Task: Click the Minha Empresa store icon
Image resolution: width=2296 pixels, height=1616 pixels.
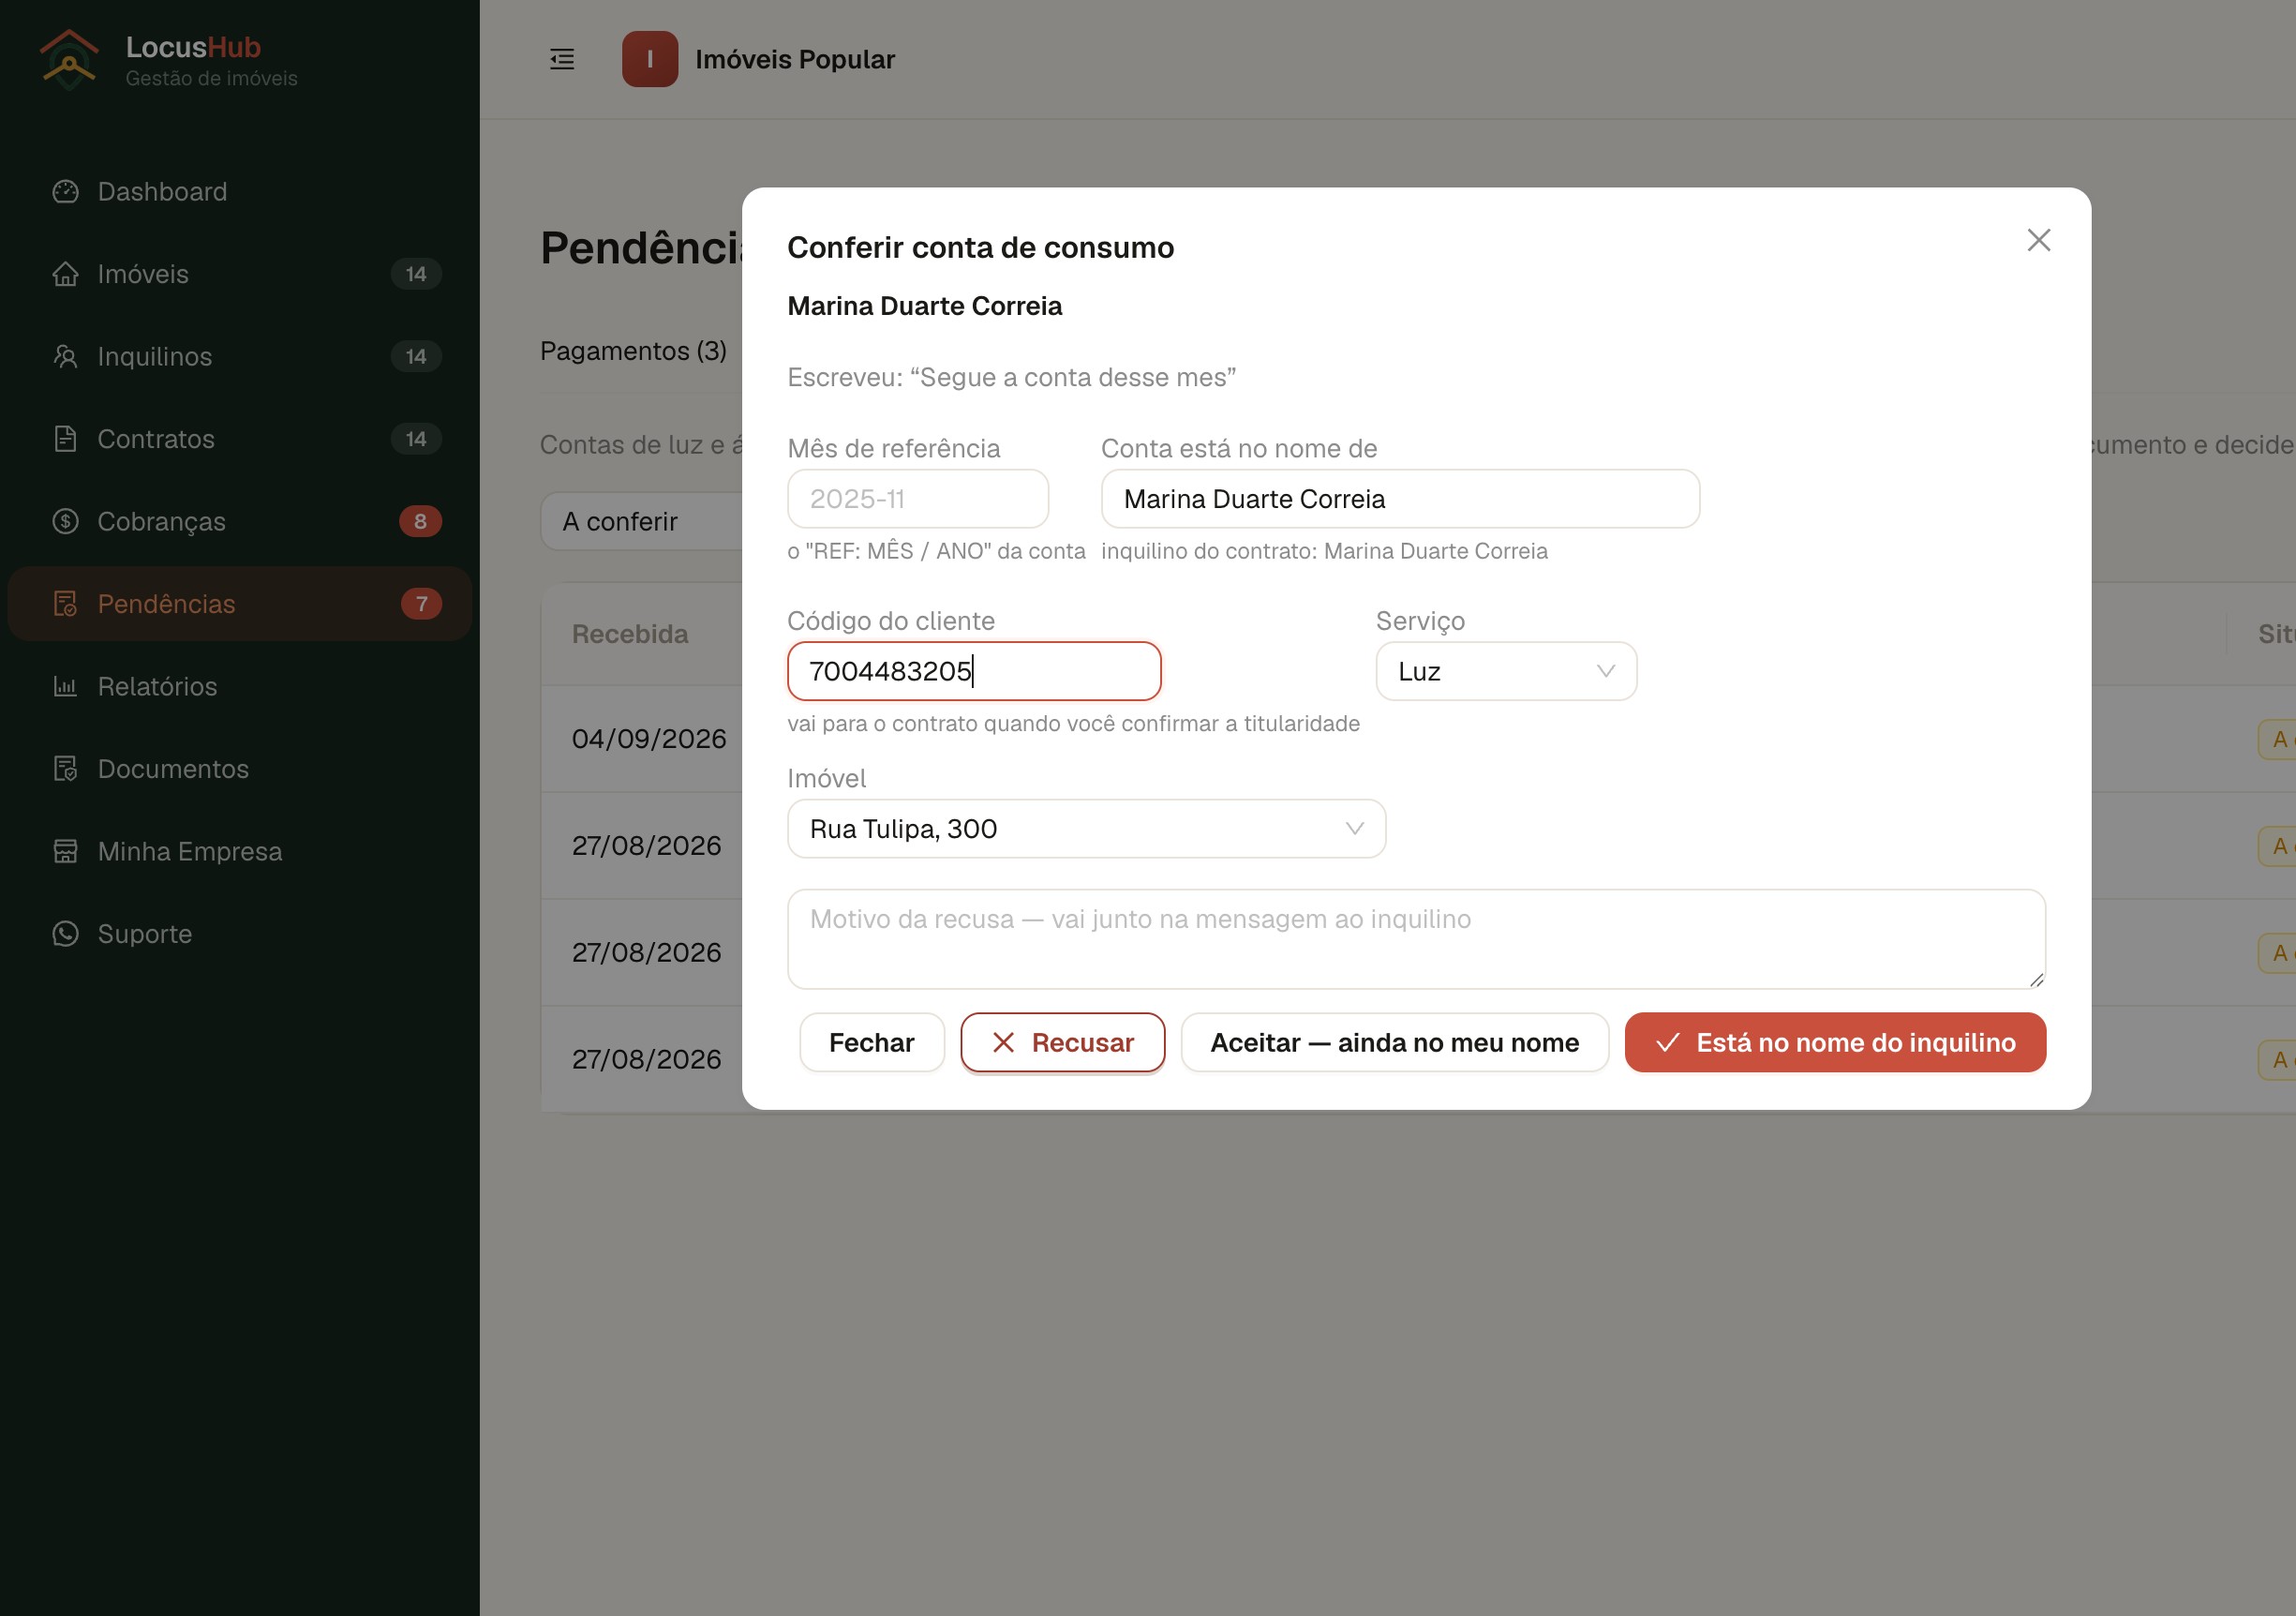Action: [65, 851]
